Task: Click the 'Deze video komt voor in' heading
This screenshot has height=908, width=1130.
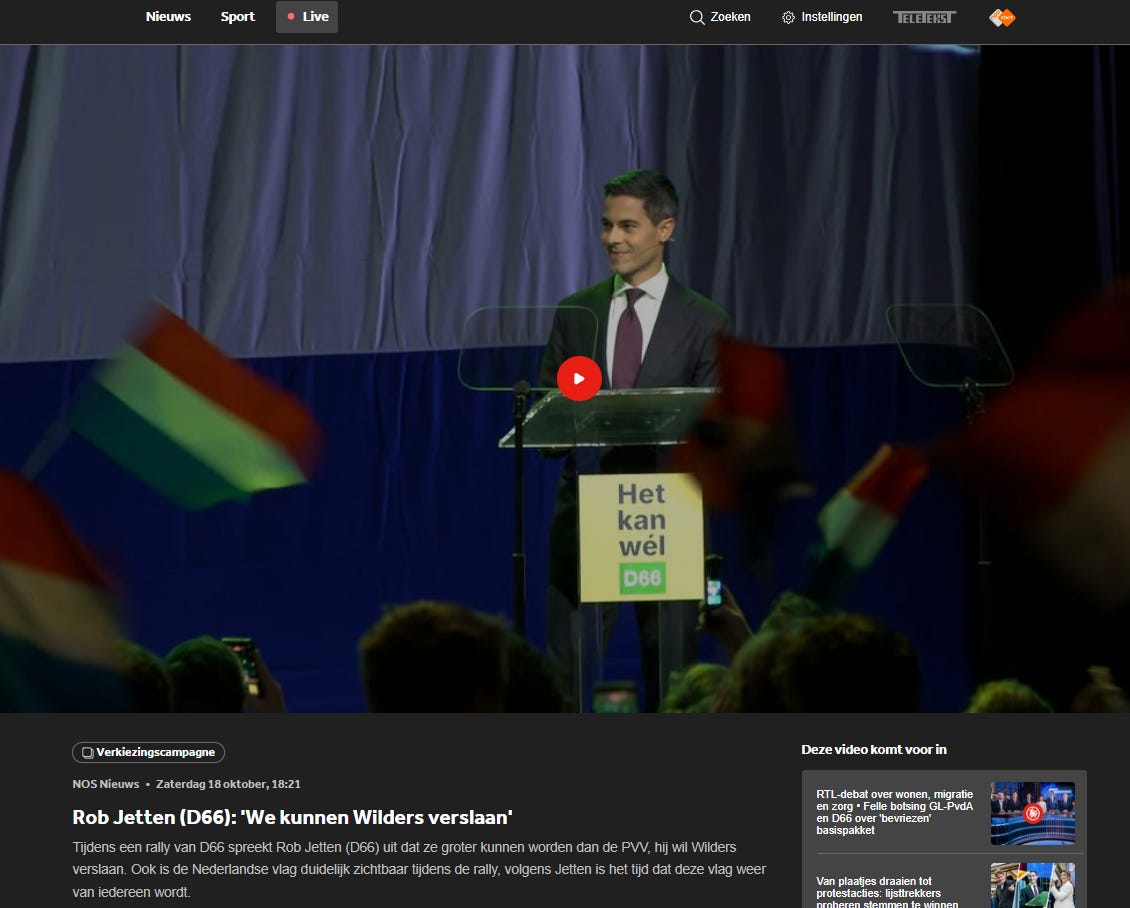Action: point(873,749)
